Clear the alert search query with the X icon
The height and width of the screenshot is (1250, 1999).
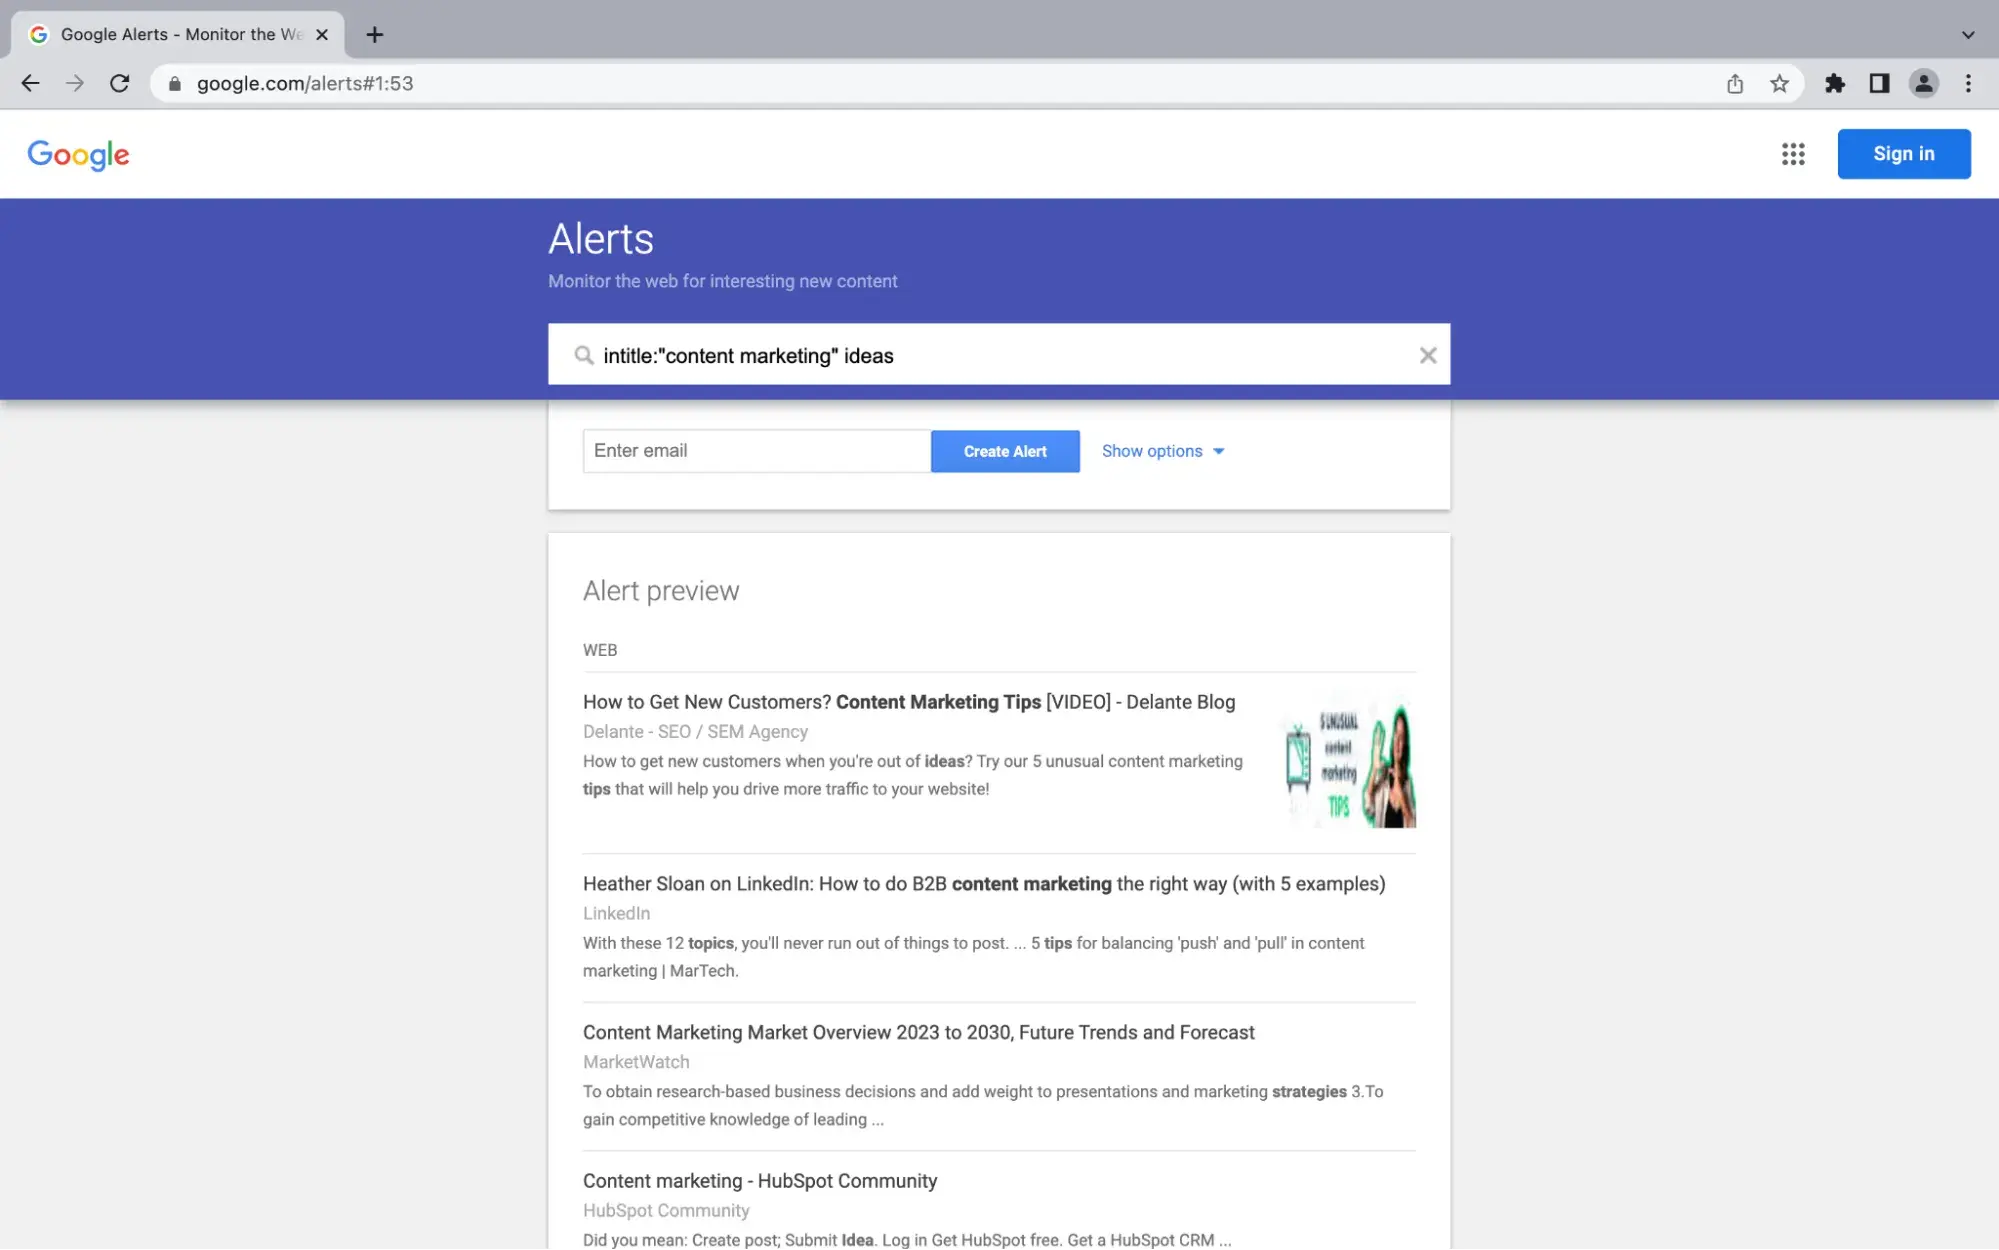pyautogui.click(x=1428, y=355)
